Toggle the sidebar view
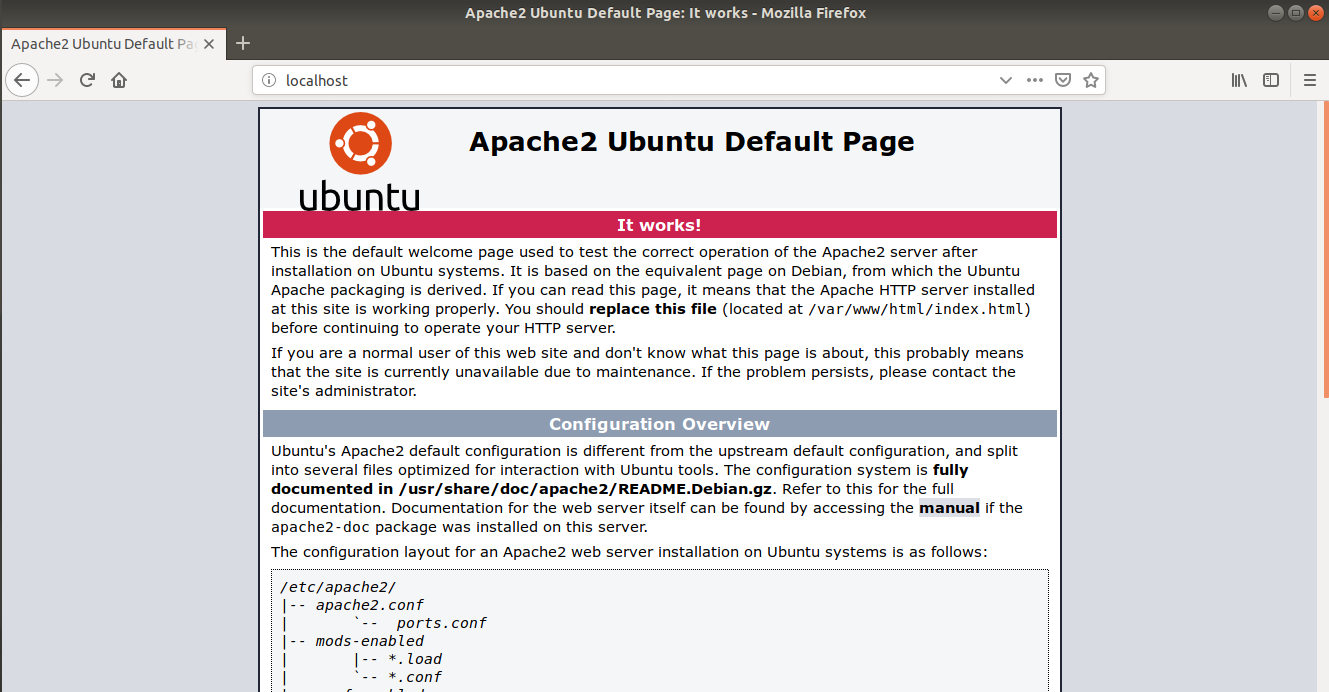 coord(1271,80)
